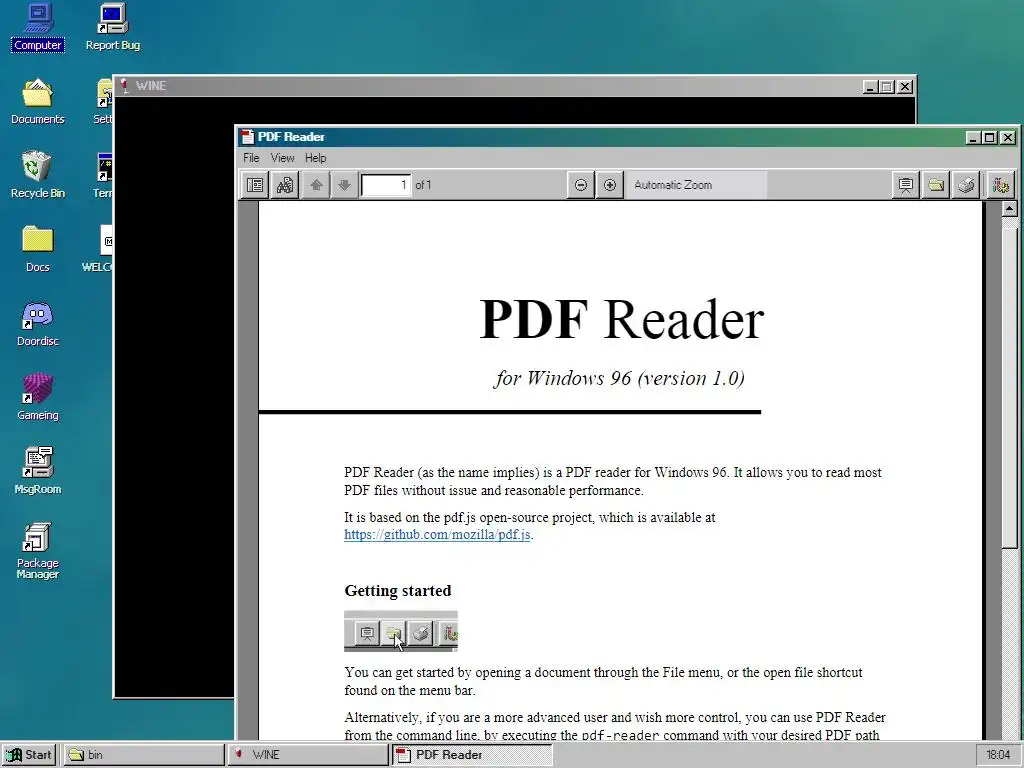Zoom in with the plus button

[609, 185]
